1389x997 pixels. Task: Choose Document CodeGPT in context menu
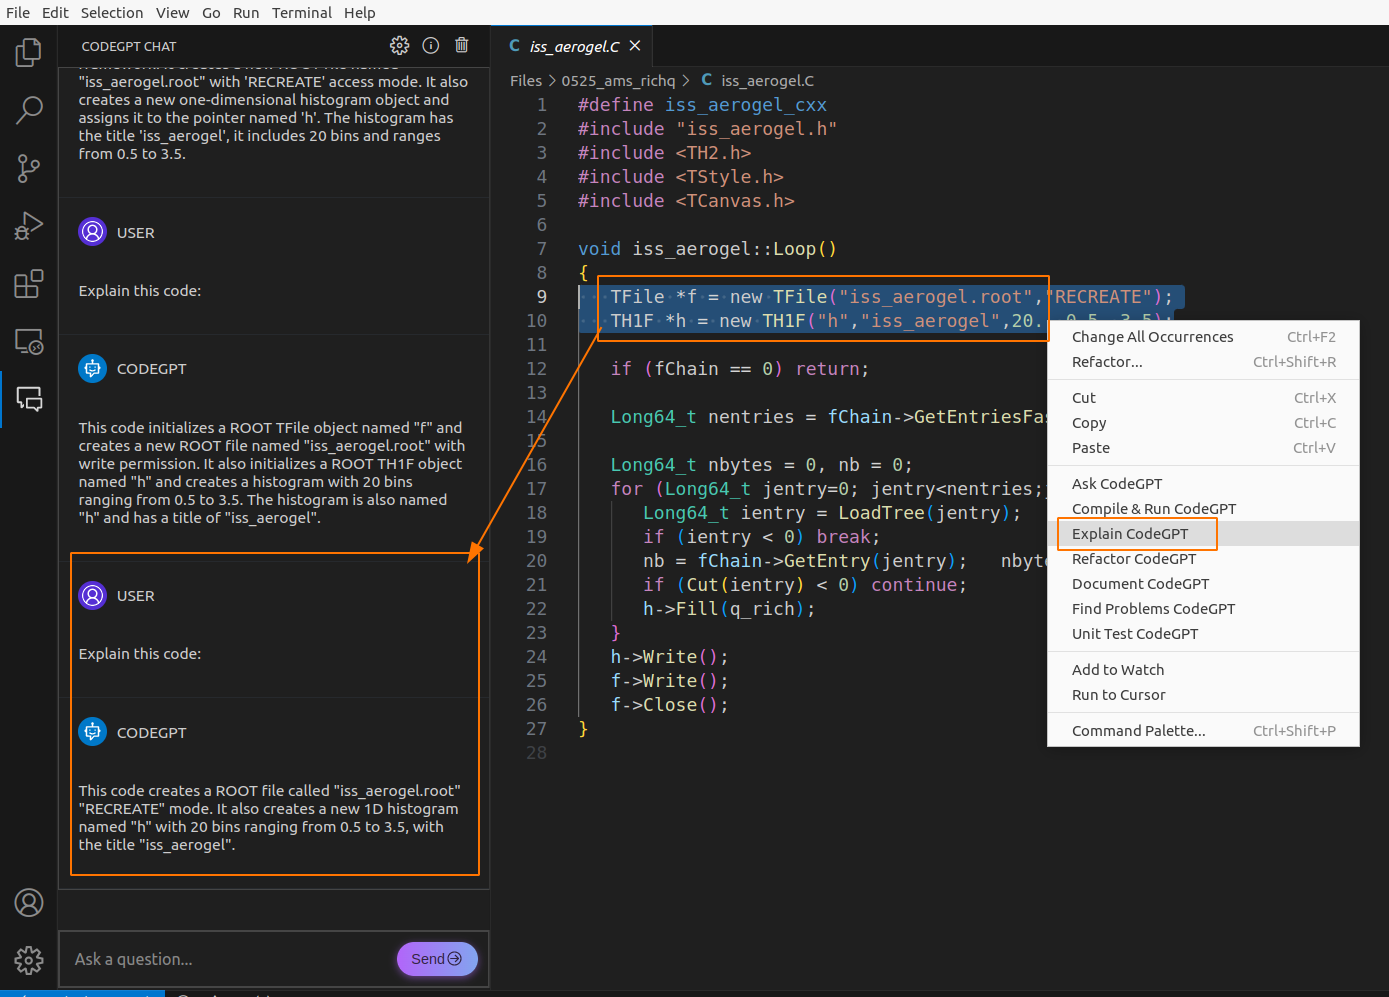(1203, 584)
